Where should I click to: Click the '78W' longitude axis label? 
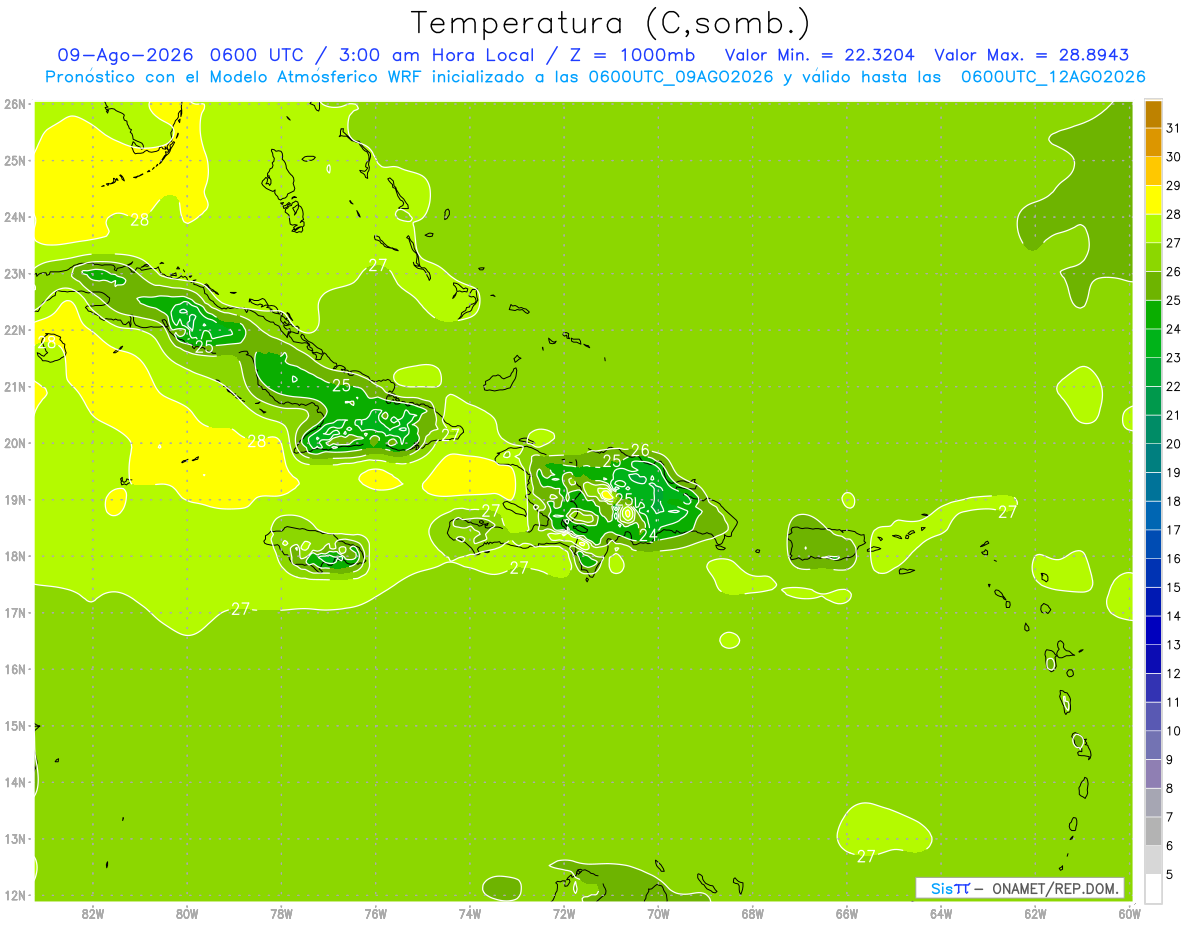pos(282,913)
